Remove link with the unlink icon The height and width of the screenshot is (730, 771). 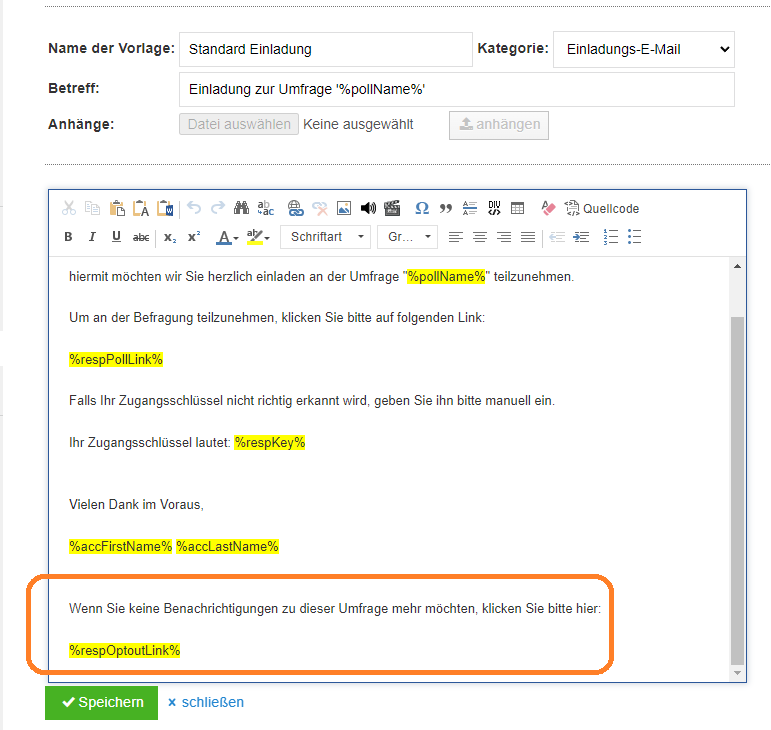click(320, 208)
